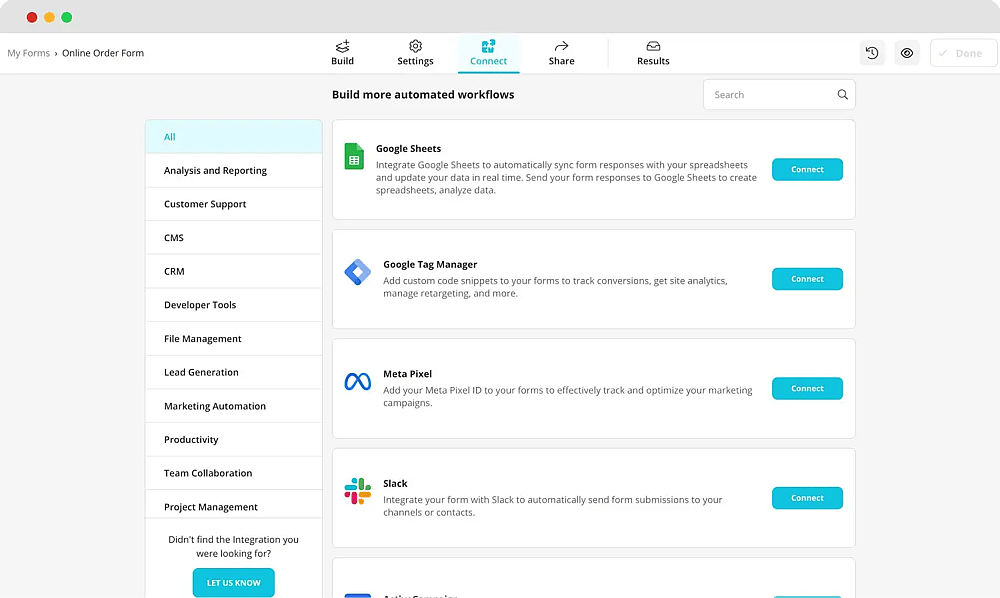The width and height of the screenshot is (1000, 598).
Task: Click the Meta Pixel logo icon
Action: coord(358,381)
